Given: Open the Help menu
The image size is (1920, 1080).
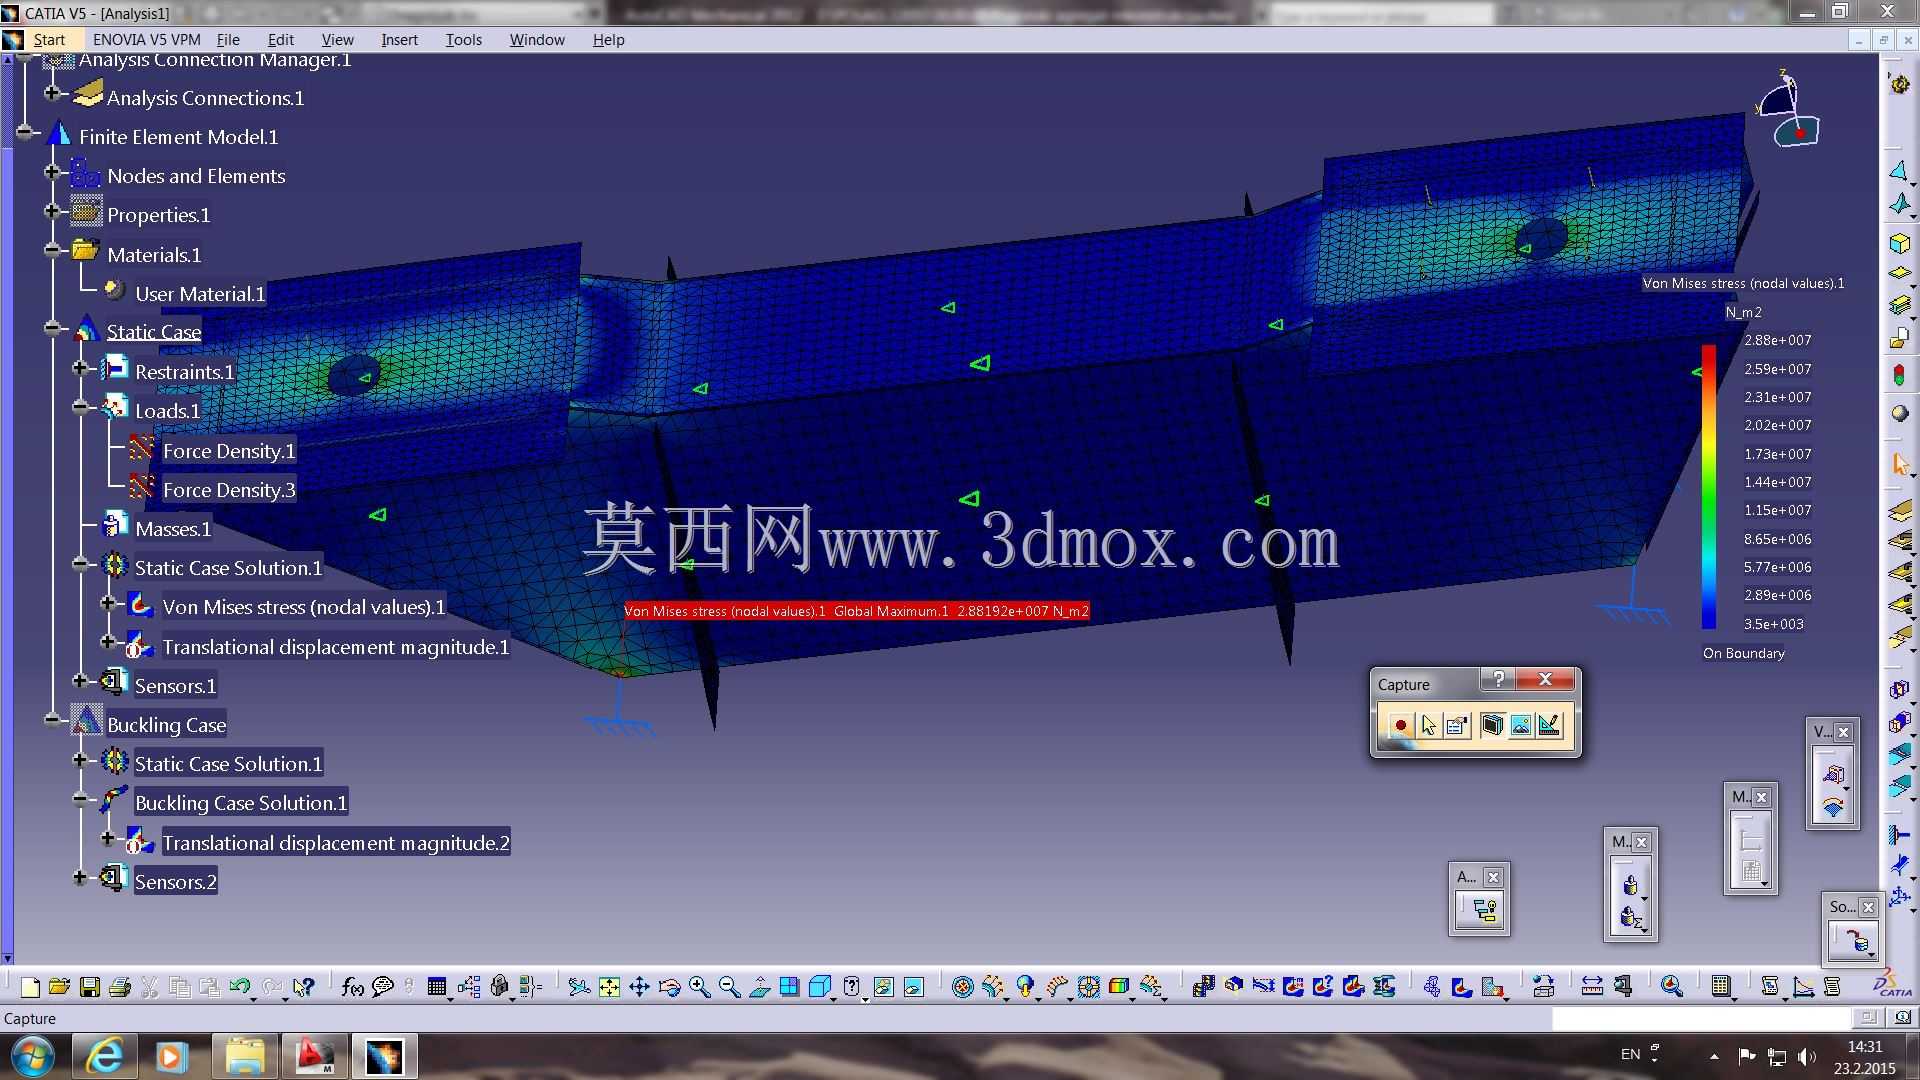Looking at the screenshot, I should (x=608, y=40).
